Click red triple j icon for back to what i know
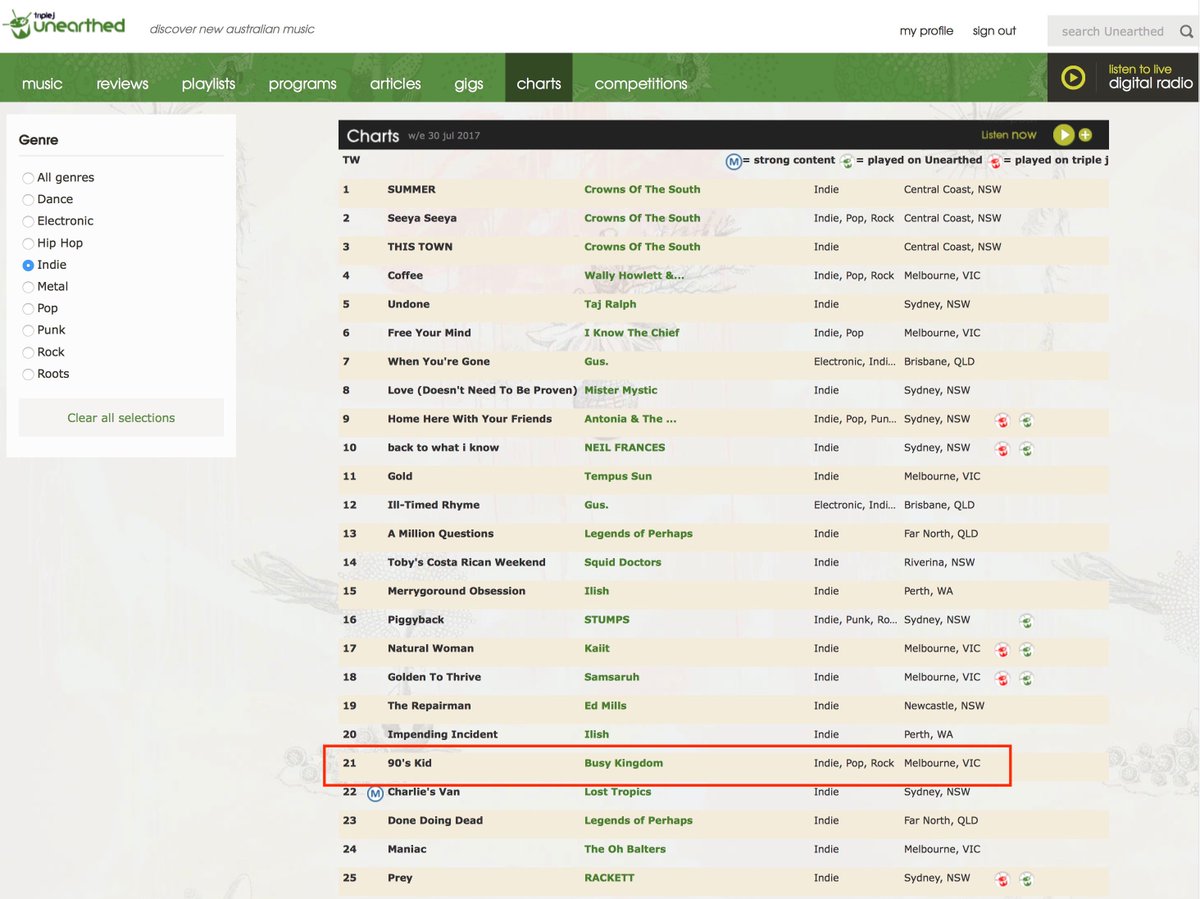This screenshot has width=1200, height=899. click(x=1002, y=449)
